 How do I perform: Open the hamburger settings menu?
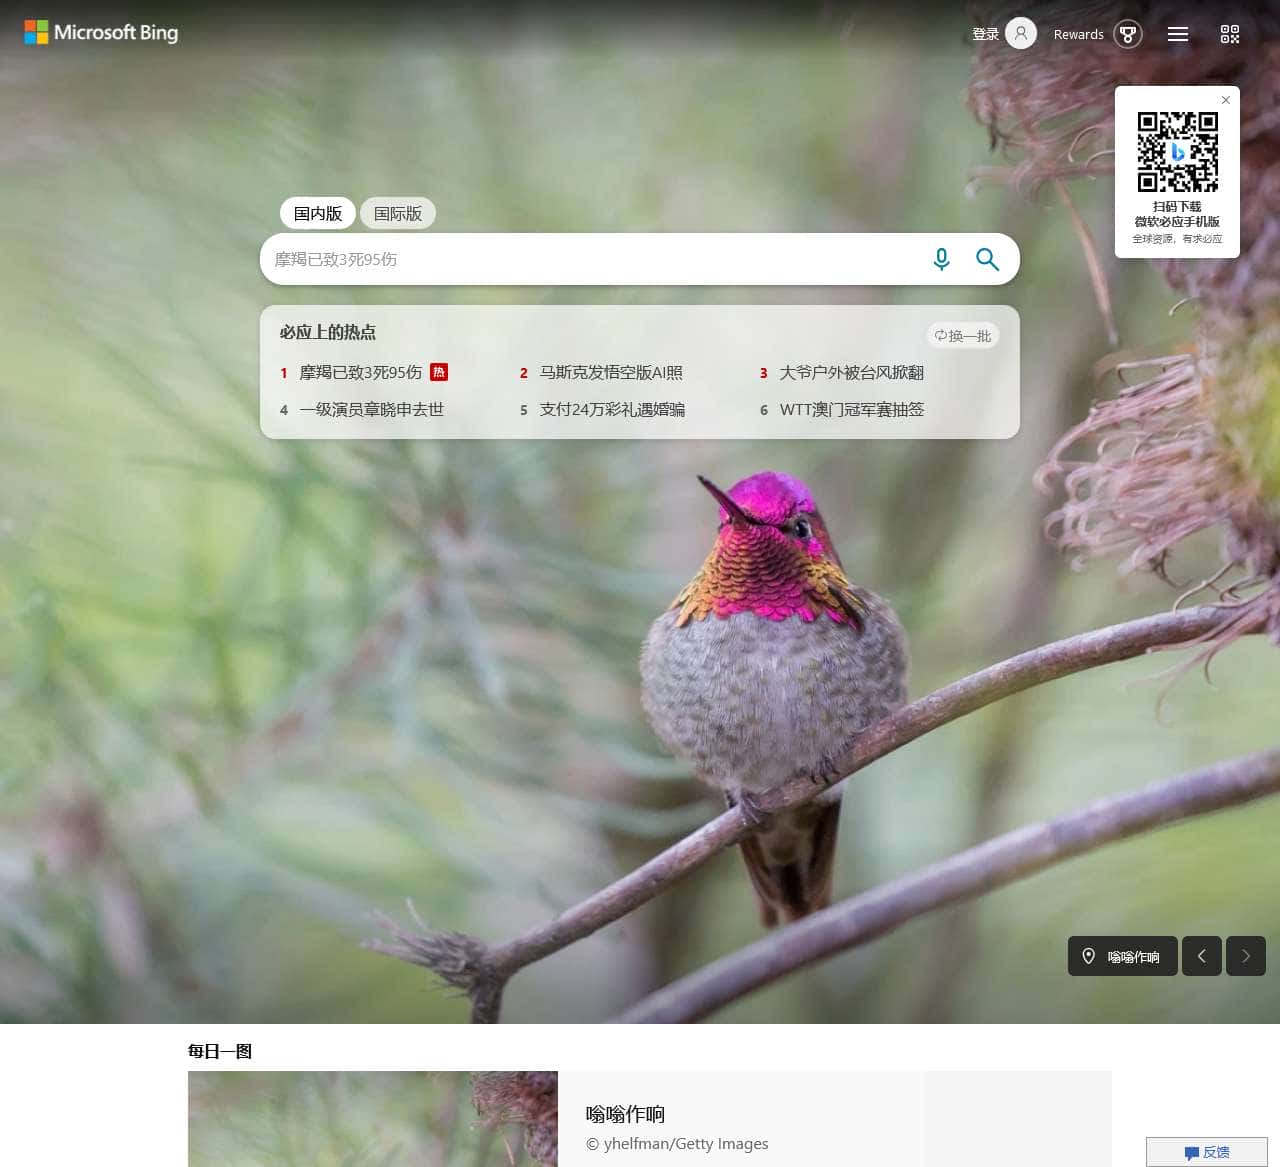pos(1178,34)
